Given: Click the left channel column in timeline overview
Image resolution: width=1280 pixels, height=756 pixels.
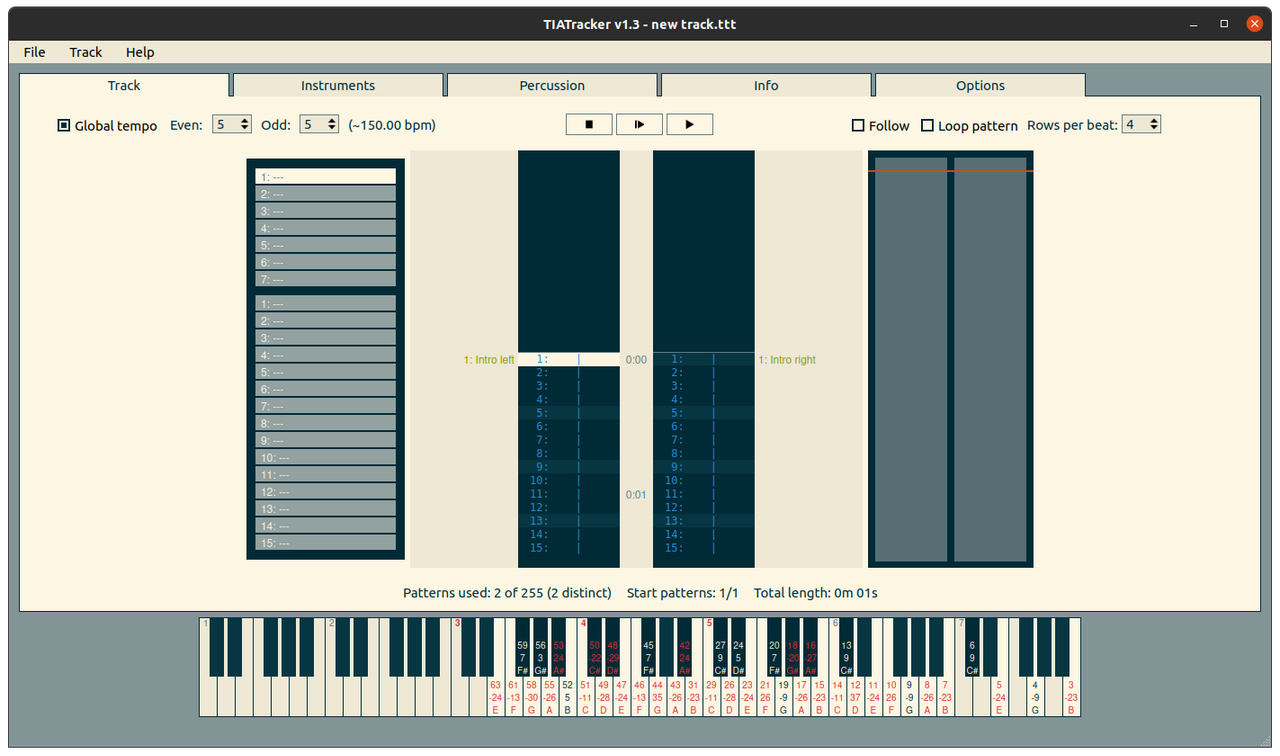Looking at the screenshot, I should 911,359.
